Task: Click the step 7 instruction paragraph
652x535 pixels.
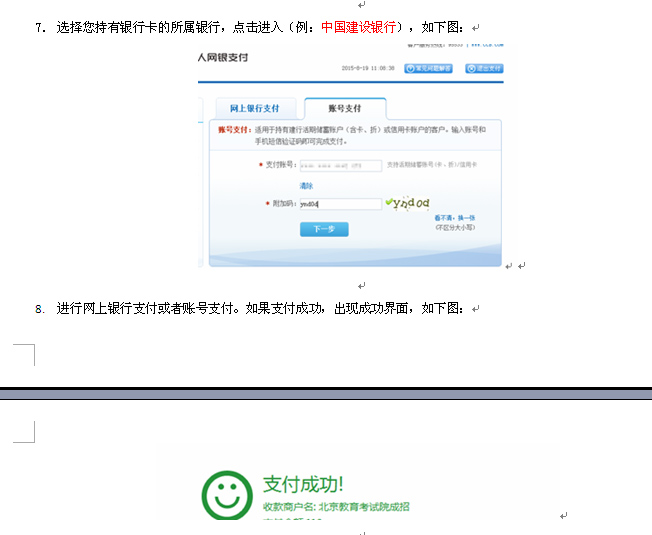Action: [200, 27]
